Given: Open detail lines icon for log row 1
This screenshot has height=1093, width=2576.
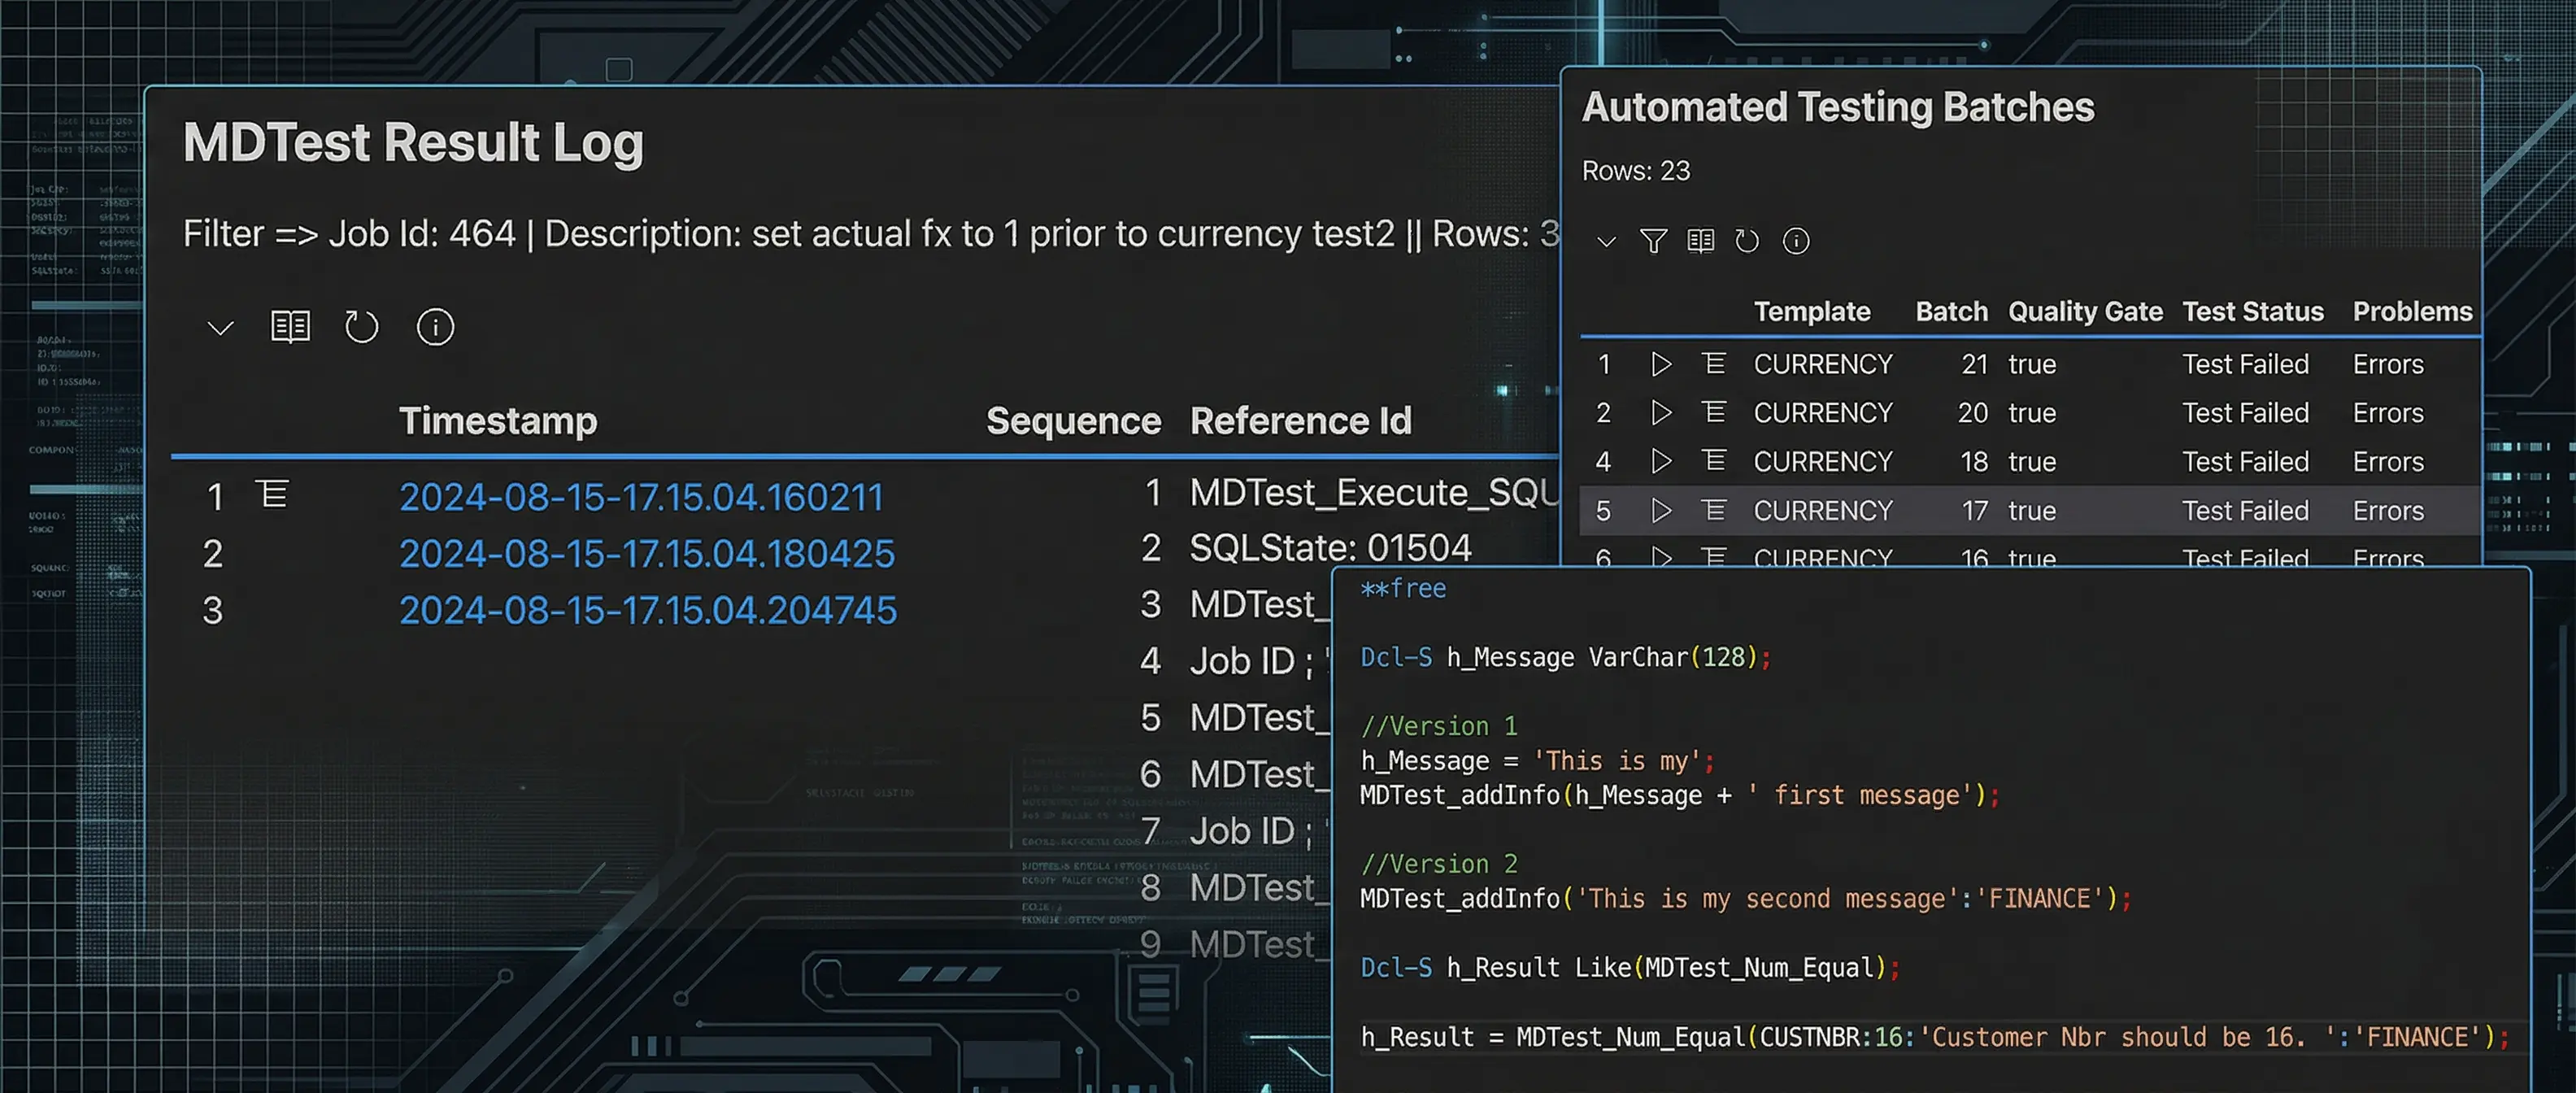Looking at the screenshot, I should click(x=272, y=495).
